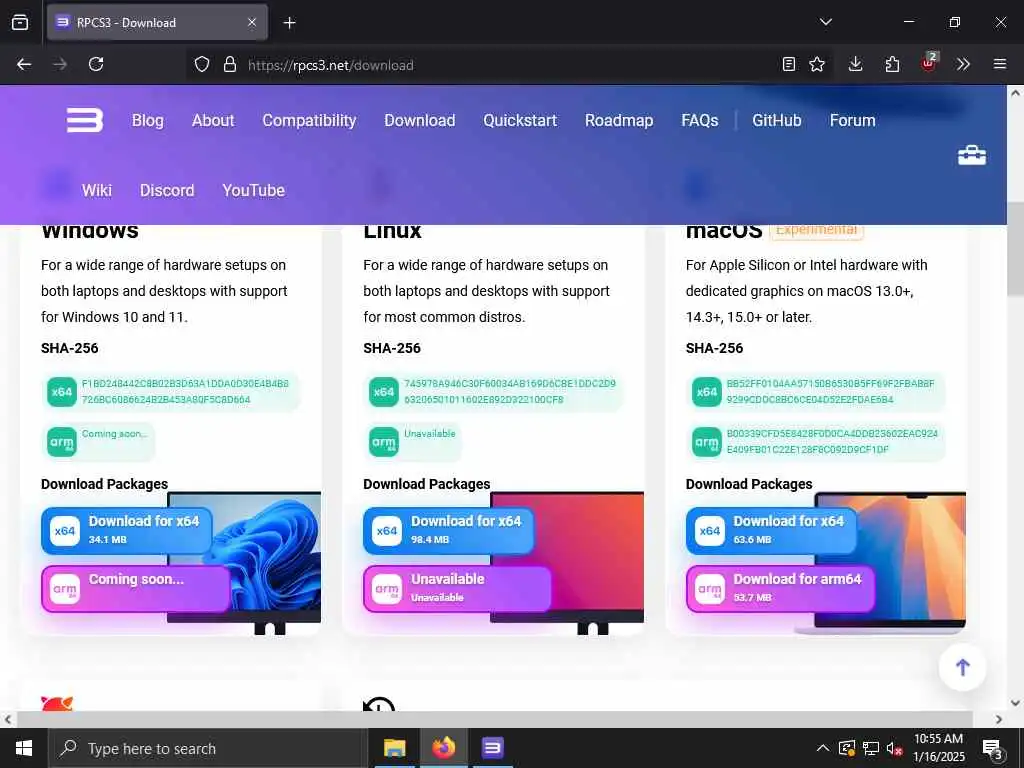Image resolution: width=1024 pixels, height=768 pixels.
Task: Click the horizontal scrollbar right arrow
Action: (999, 719)
